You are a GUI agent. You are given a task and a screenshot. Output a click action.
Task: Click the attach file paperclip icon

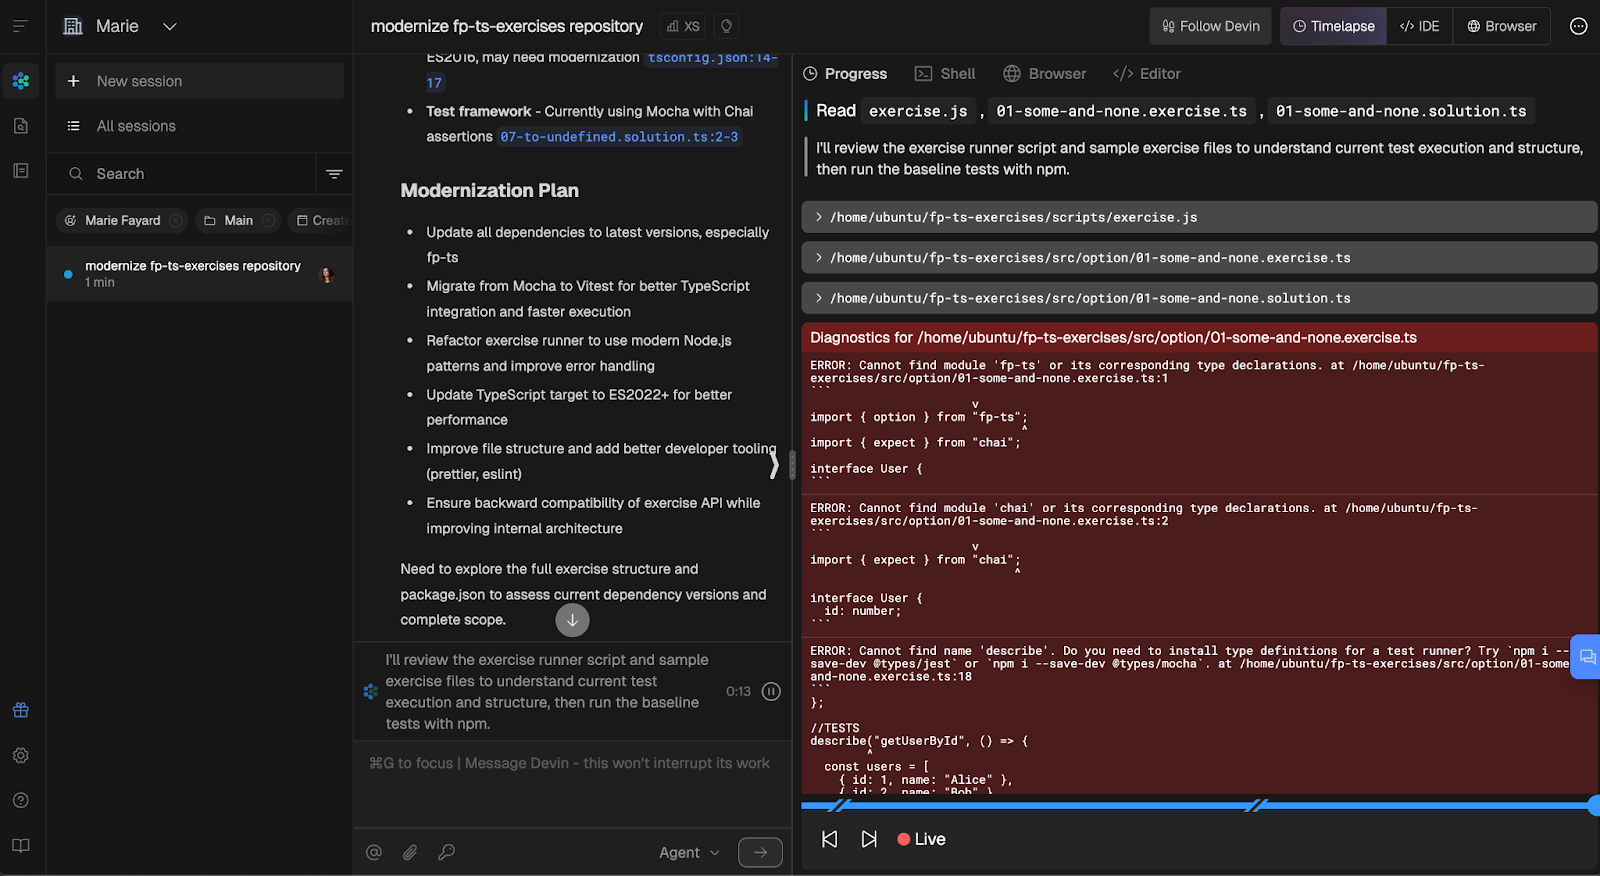point(410,852)
